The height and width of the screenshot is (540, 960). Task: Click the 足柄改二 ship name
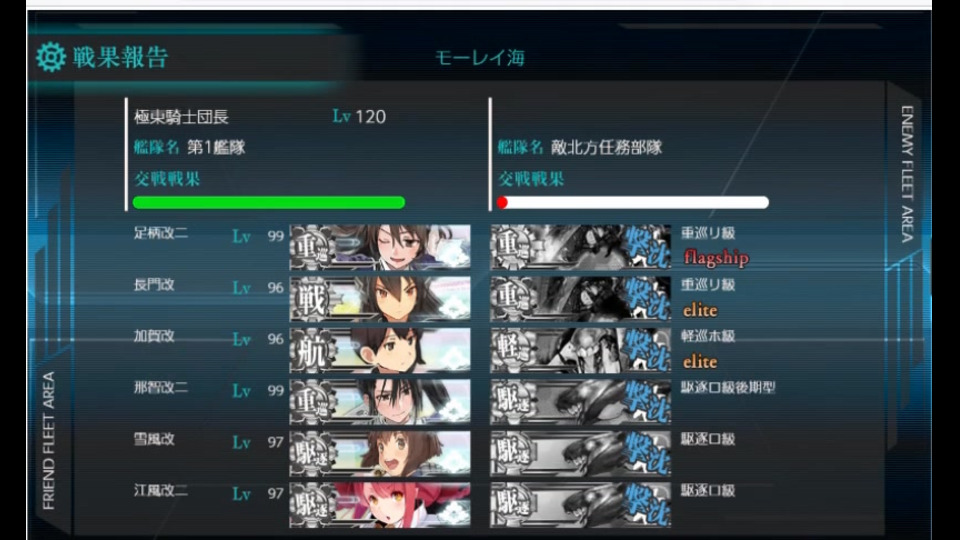(x=161, y=233)
